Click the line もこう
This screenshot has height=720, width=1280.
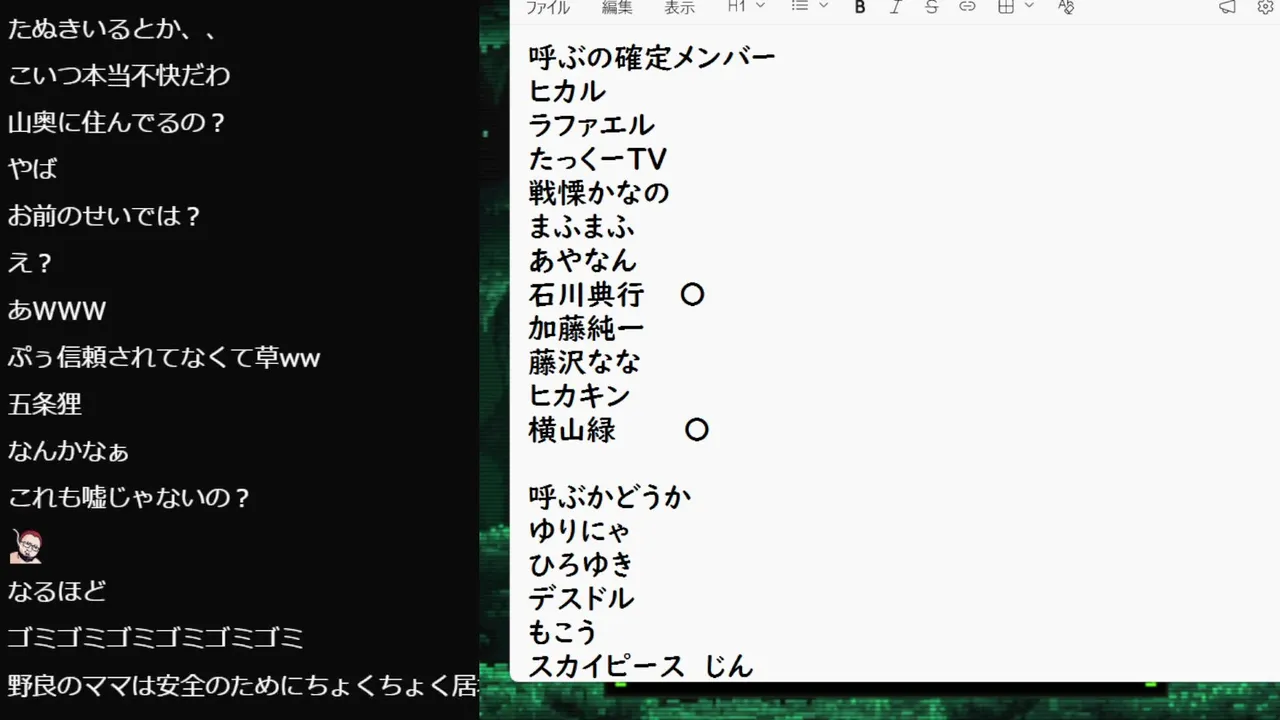[x=563, y=632]
